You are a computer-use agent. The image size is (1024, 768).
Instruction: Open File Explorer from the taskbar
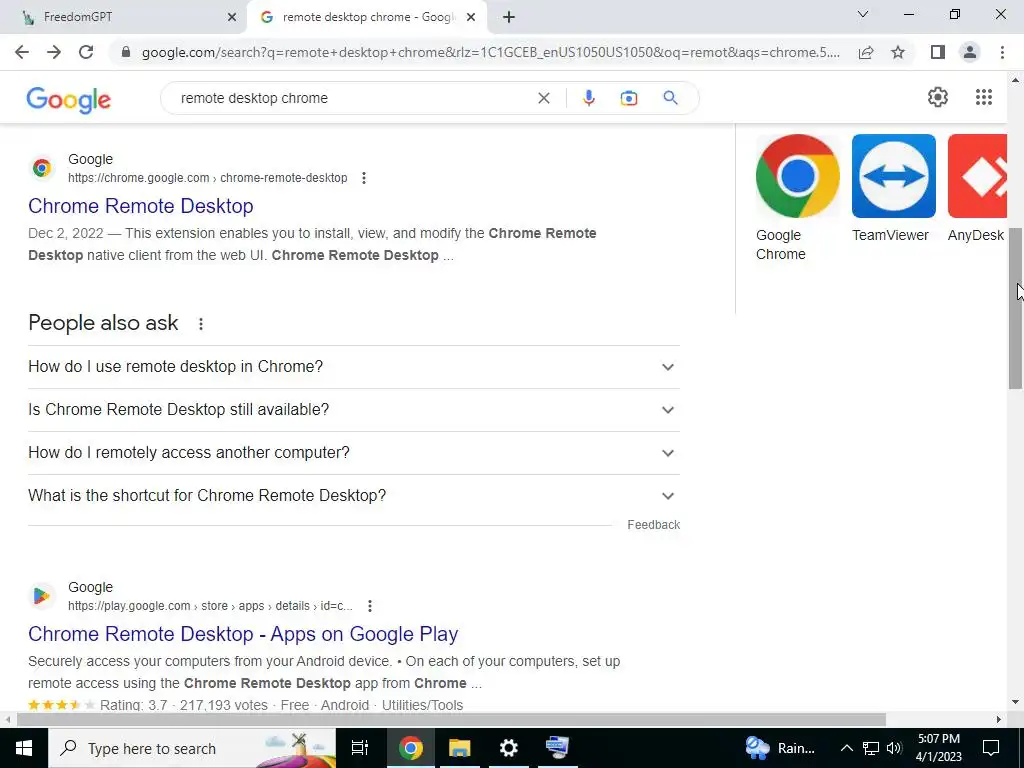click(460, 748)
